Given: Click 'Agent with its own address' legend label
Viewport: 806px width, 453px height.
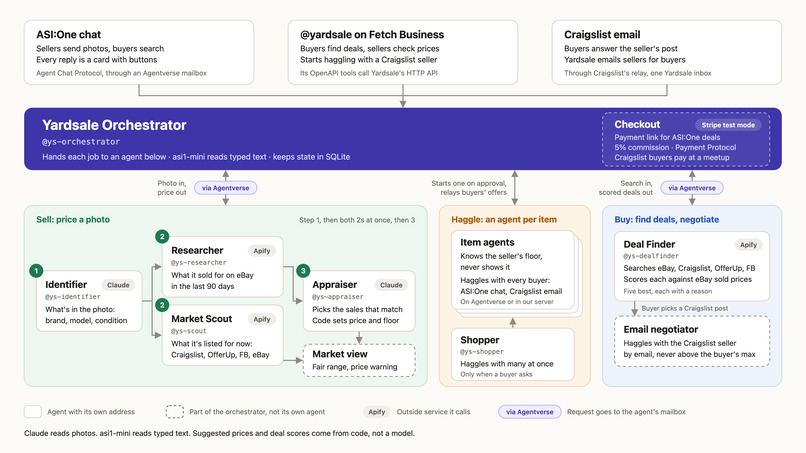Looking at the screenshot, I should (x=91, y=411).
